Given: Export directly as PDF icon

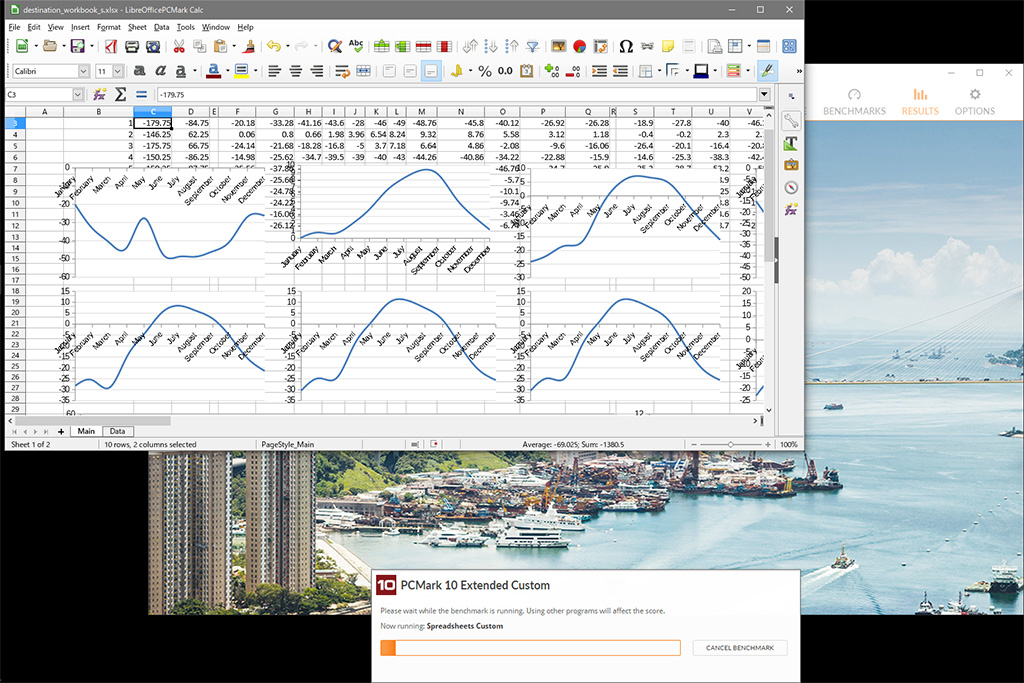Looking at the screenshot, I should click(111, 46).
